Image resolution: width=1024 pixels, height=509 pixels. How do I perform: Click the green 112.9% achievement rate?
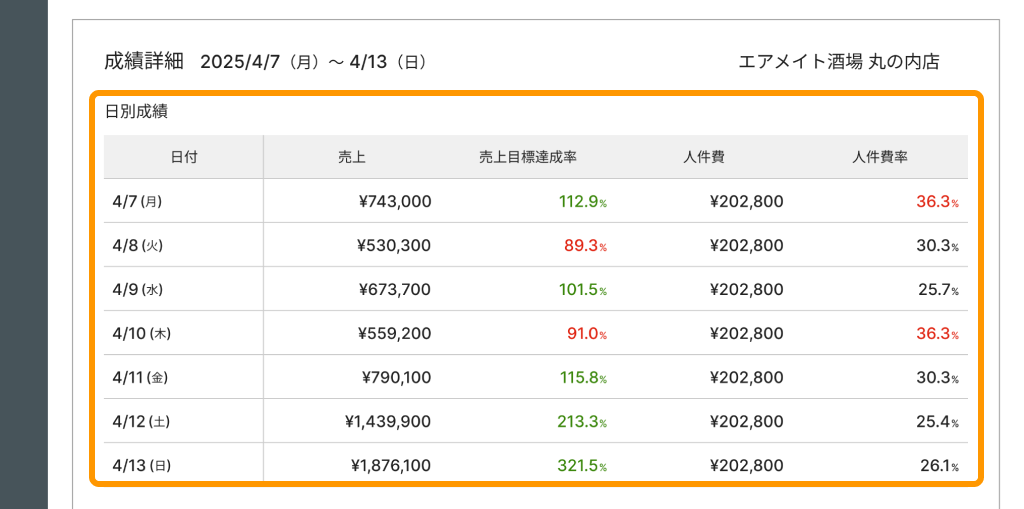[583, 201]
